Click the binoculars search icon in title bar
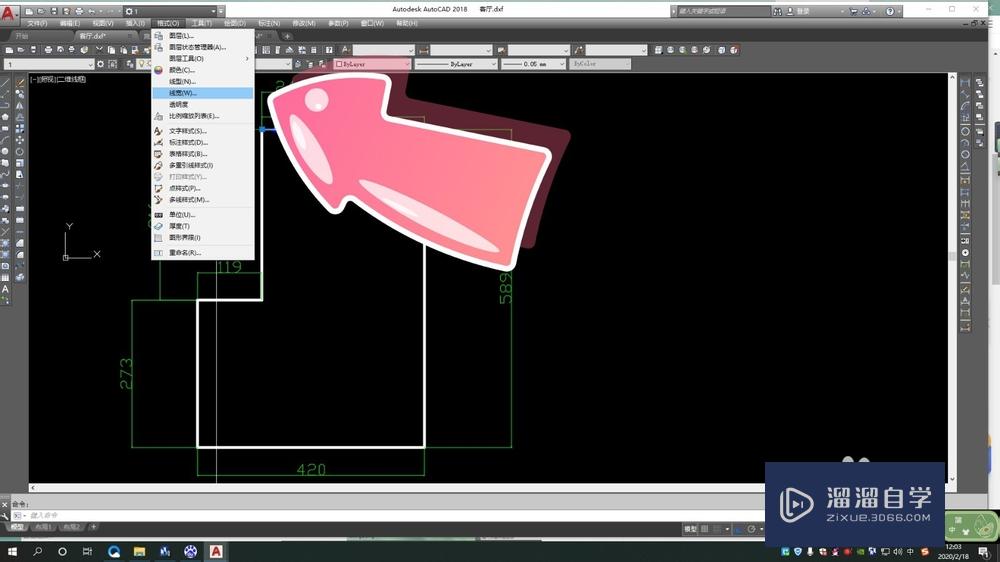 [777, 11]
